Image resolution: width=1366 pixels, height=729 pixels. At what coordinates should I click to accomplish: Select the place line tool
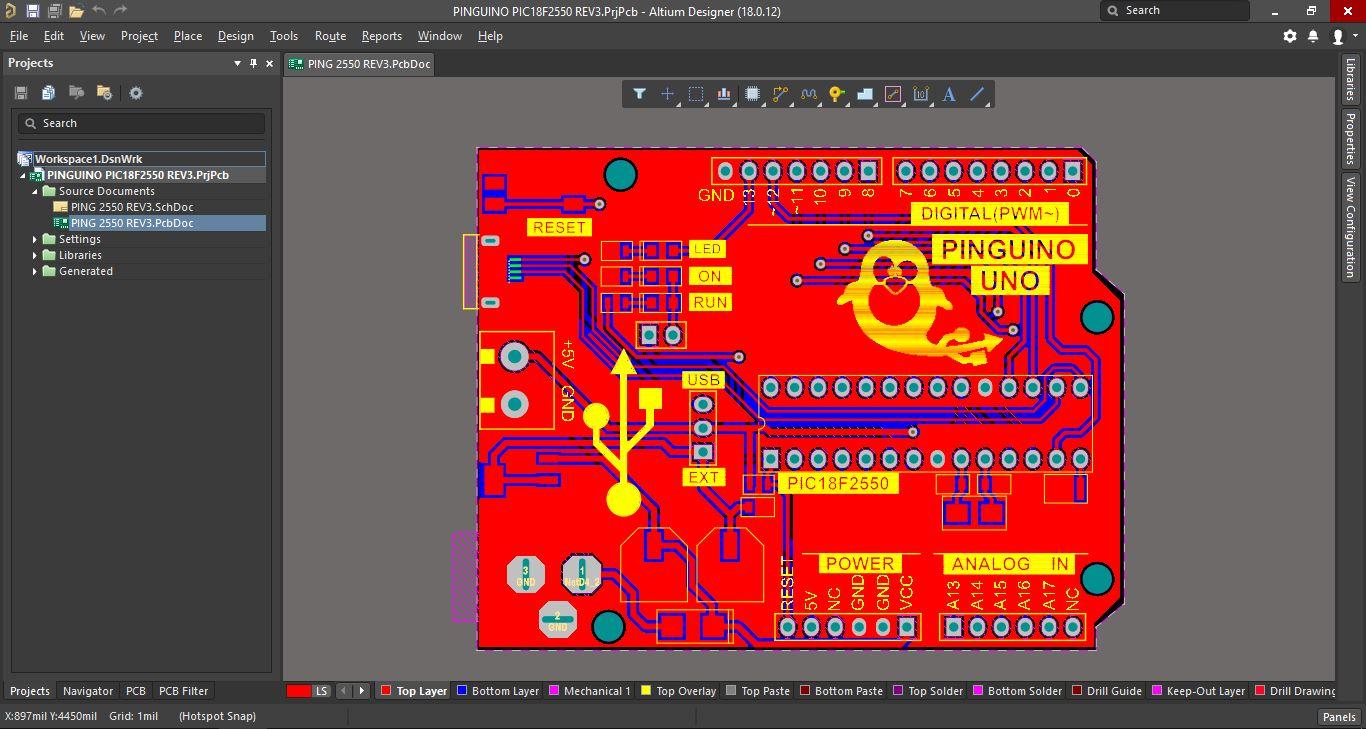pos(977,94)
